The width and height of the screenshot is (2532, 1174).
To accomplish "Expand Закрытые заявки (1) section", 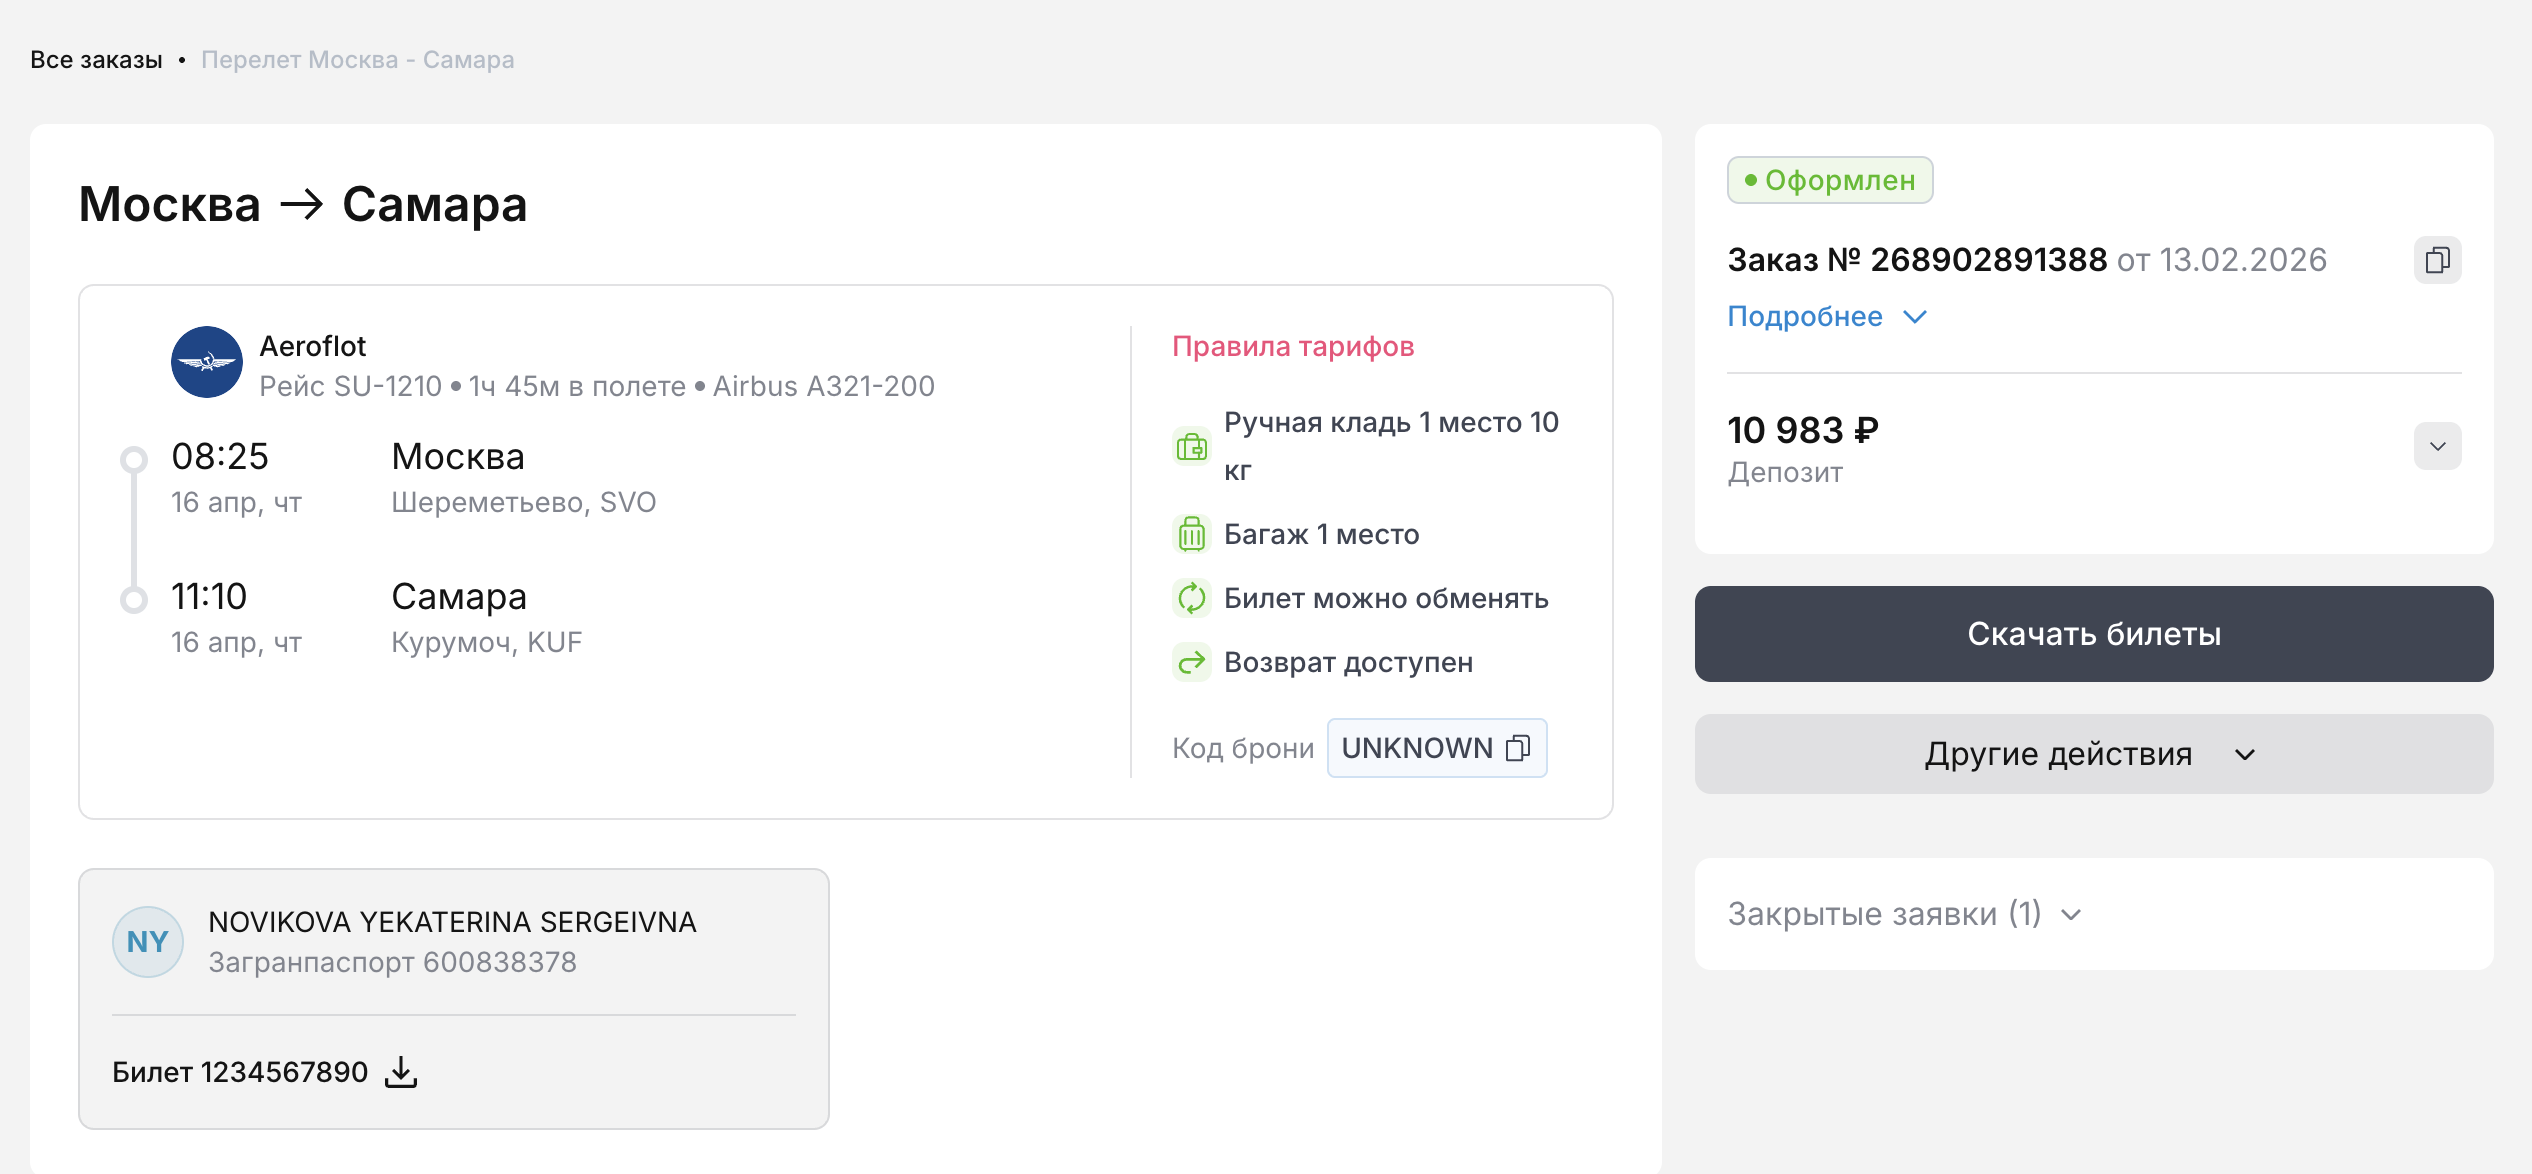I will click(x=1904, y=914).
